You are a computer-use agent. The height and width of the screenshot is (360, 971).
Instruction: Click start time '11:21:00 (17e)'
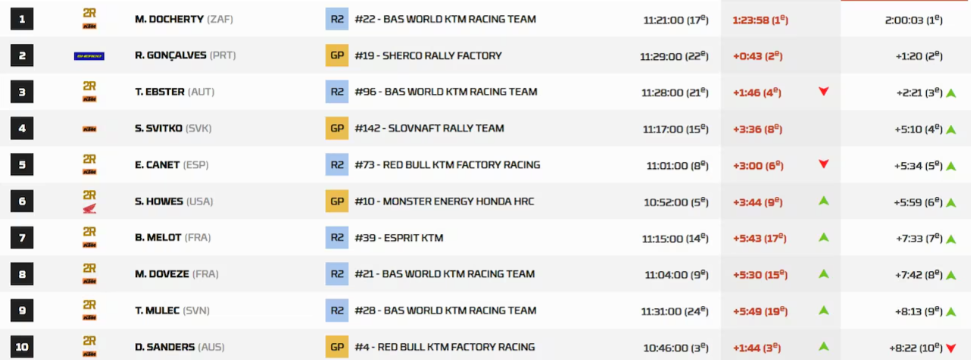coord(676,20)
